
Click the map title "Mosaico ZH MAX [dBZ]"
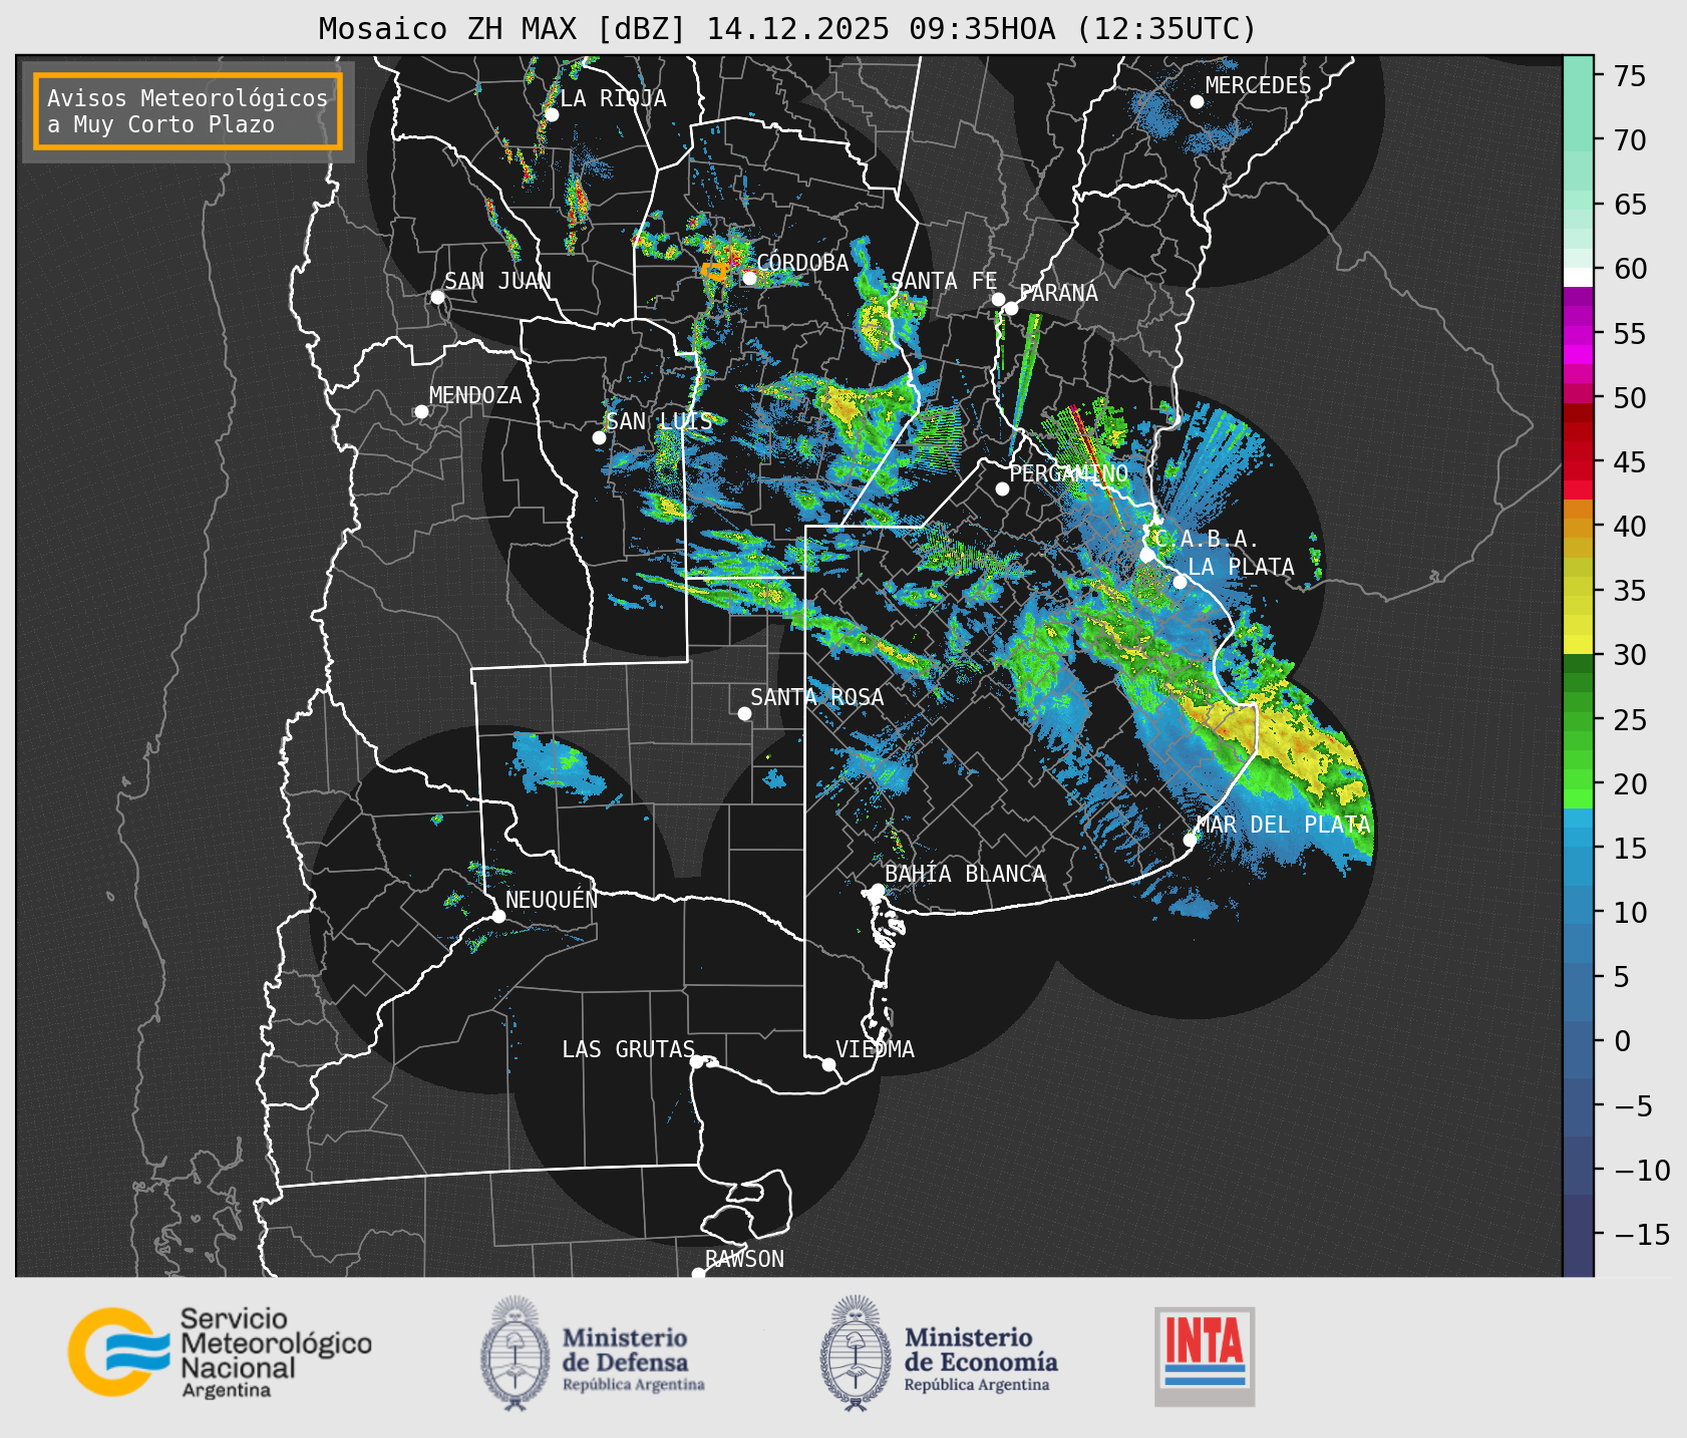pyautogui.click(x=503, y=29)
